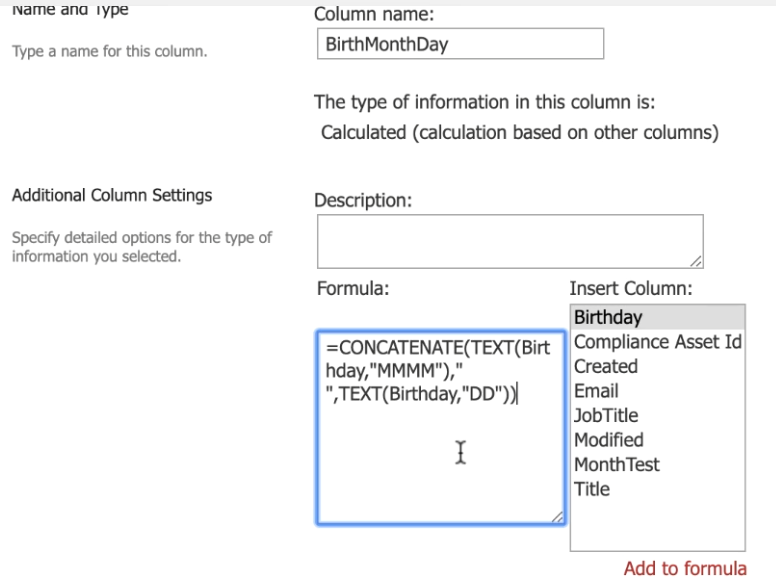Click empty area of Insert Column listbox

[x=657, y=526]
